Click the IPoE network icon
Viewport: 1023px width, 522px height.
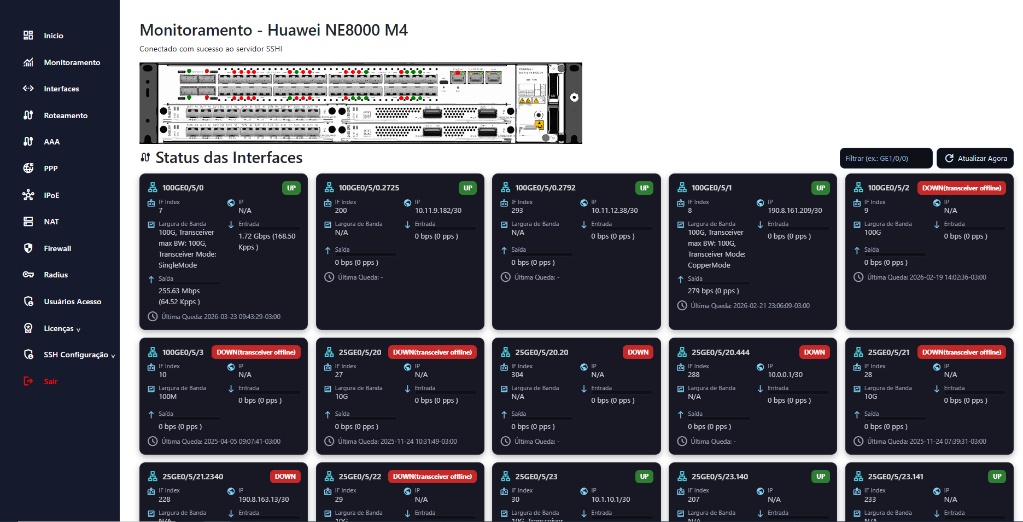point(28,195)
